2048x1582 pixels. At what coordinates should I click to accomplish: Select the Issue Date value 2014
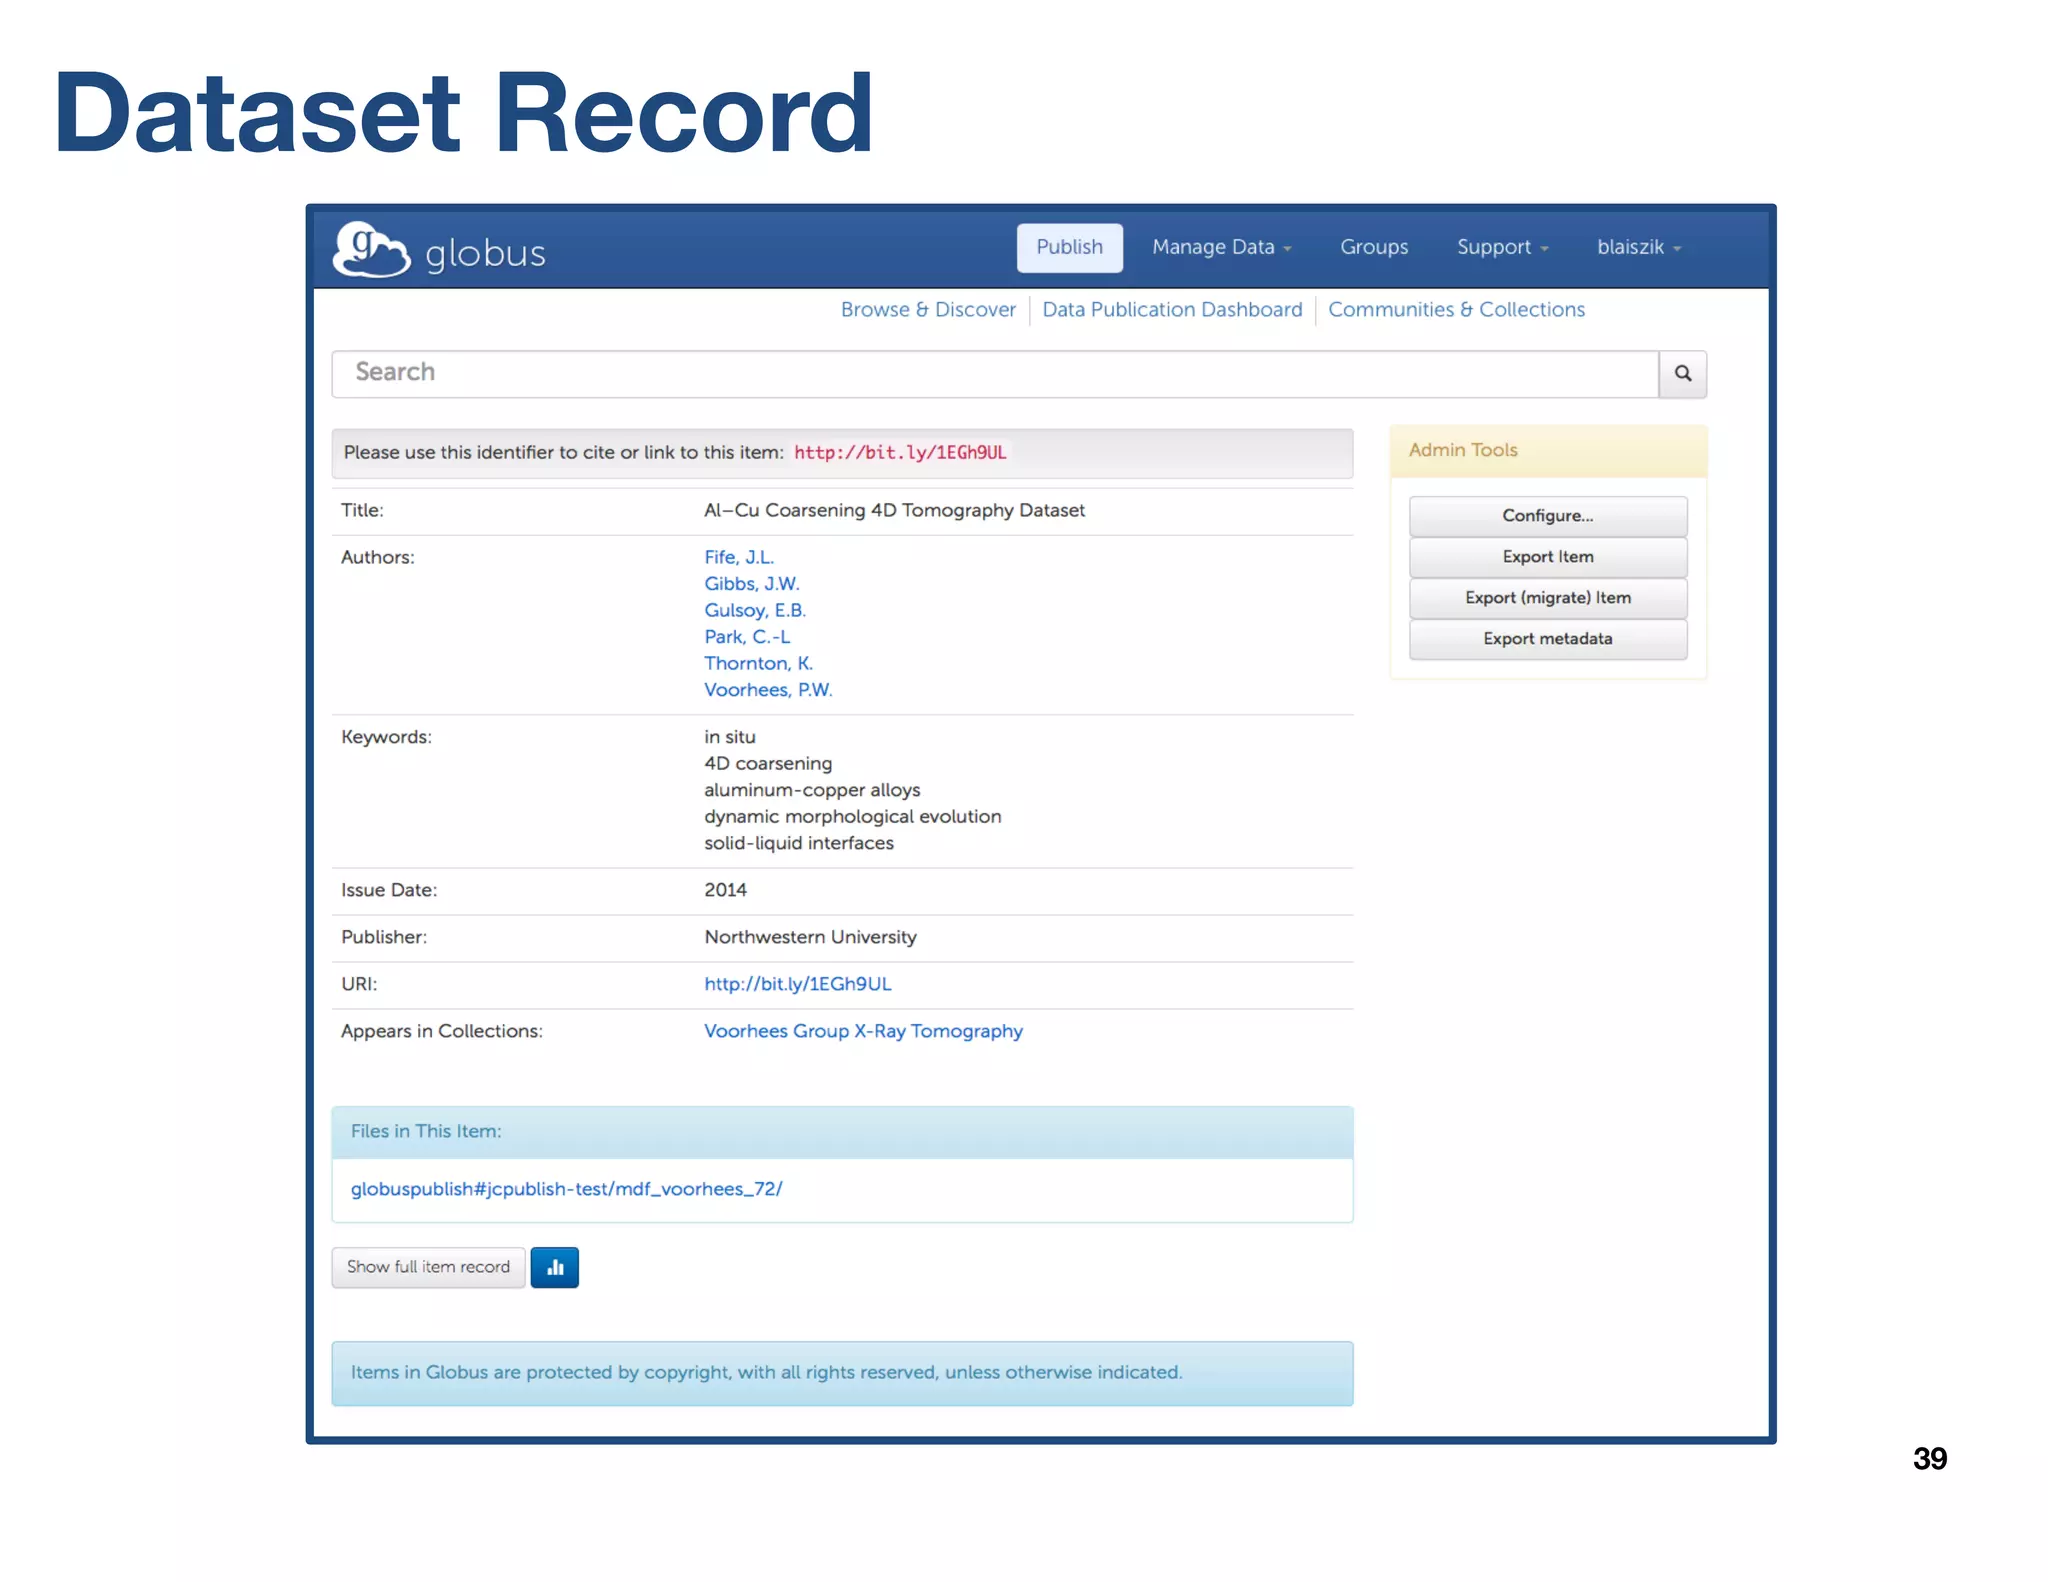click(726, 890)
